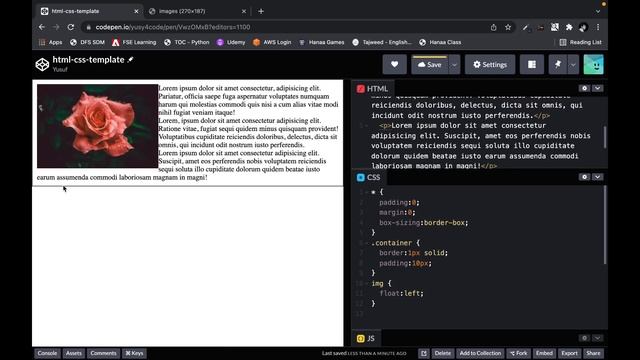Image resolution: width=640 pixels, height=360 pixels.
Task: Close the images browser tab
Action: 244,11
